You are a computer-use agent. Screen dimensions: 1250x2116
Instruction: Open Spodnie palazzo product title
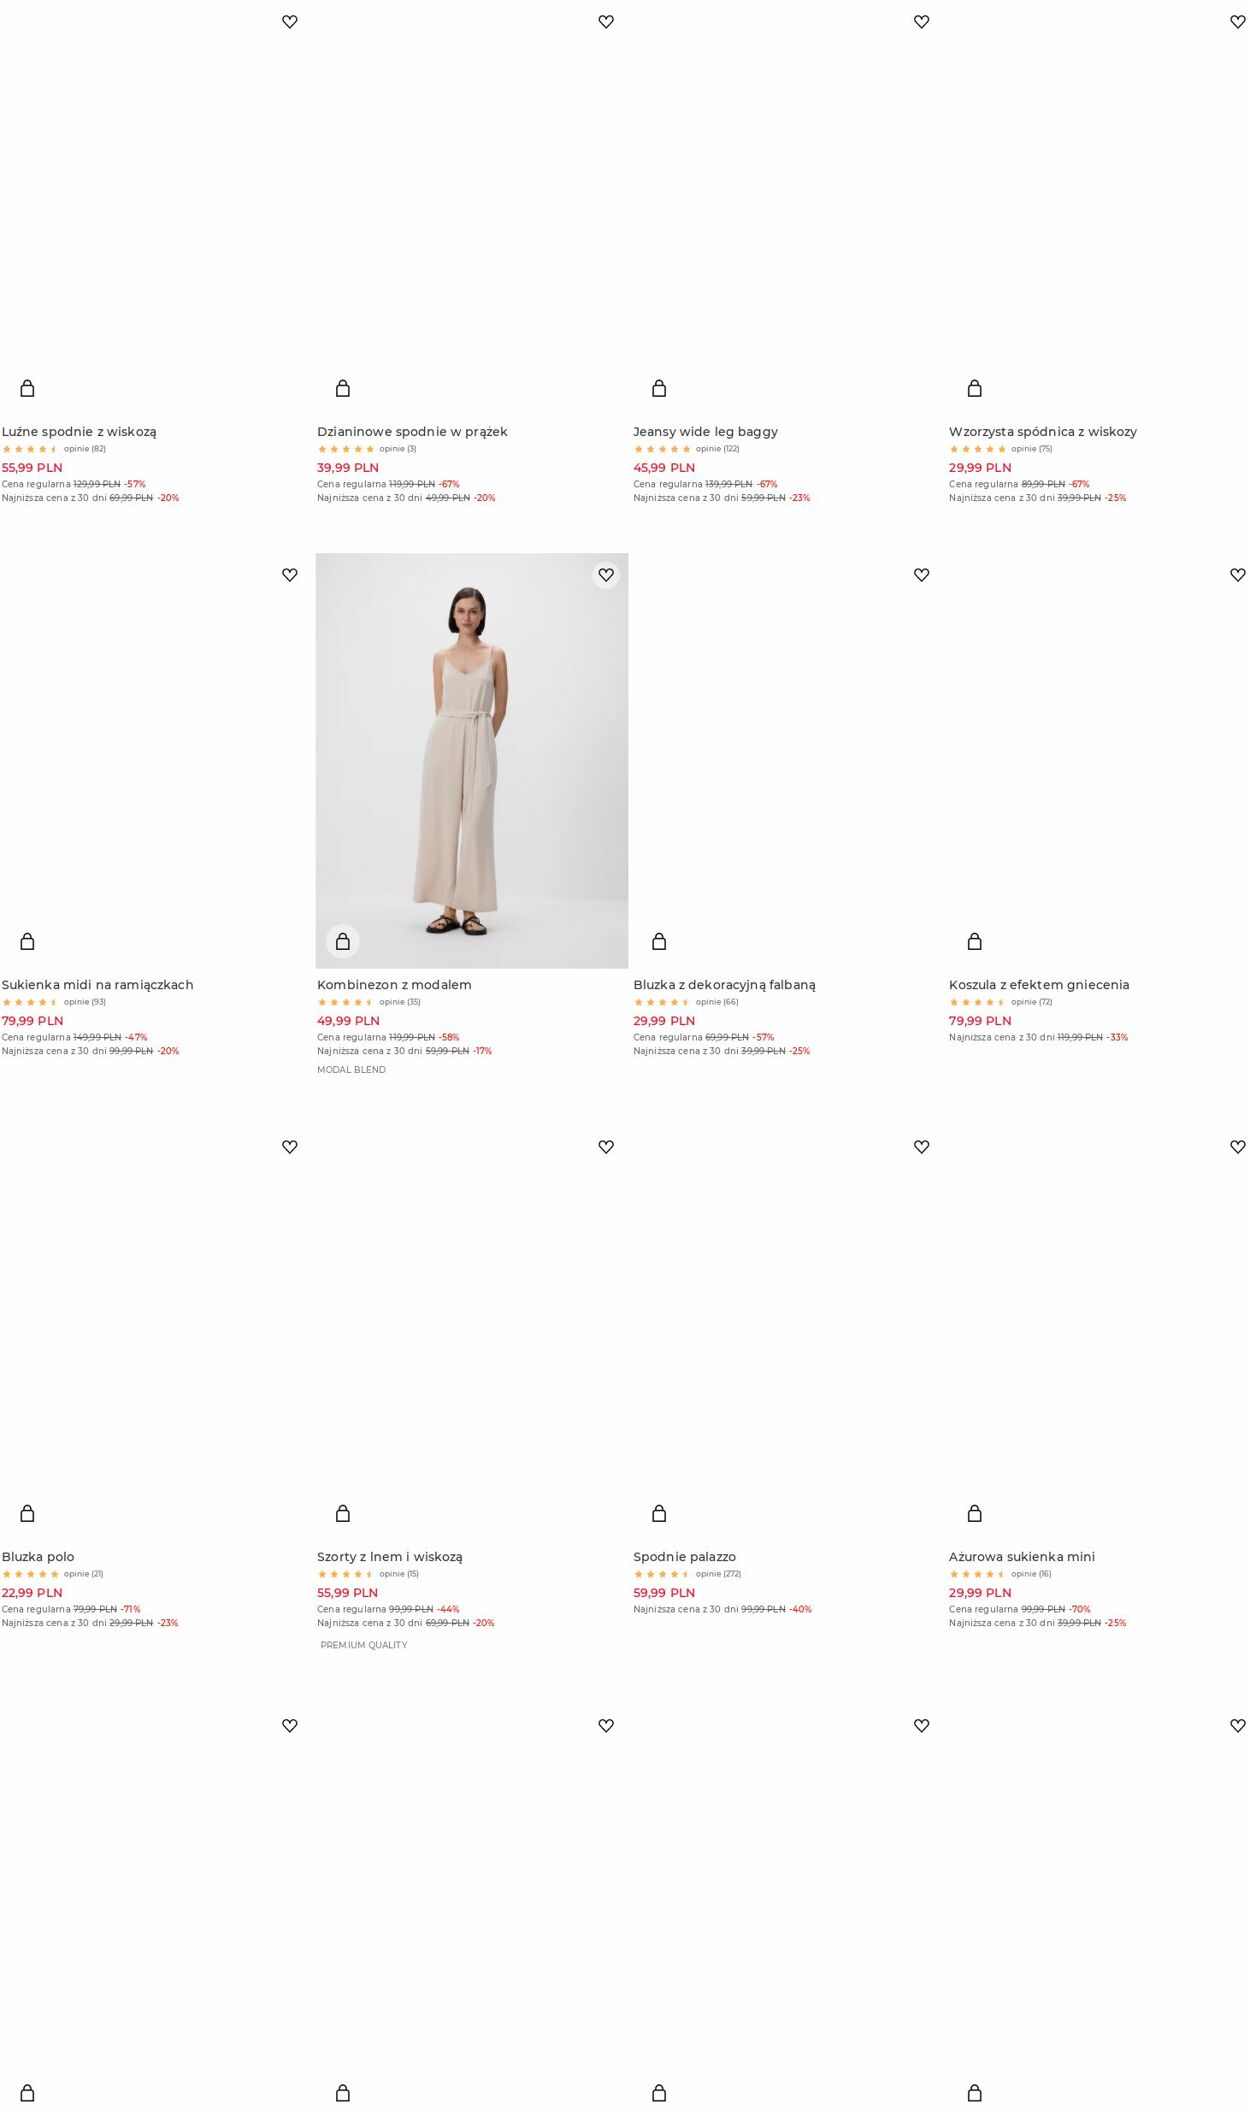click(684, 1557)
